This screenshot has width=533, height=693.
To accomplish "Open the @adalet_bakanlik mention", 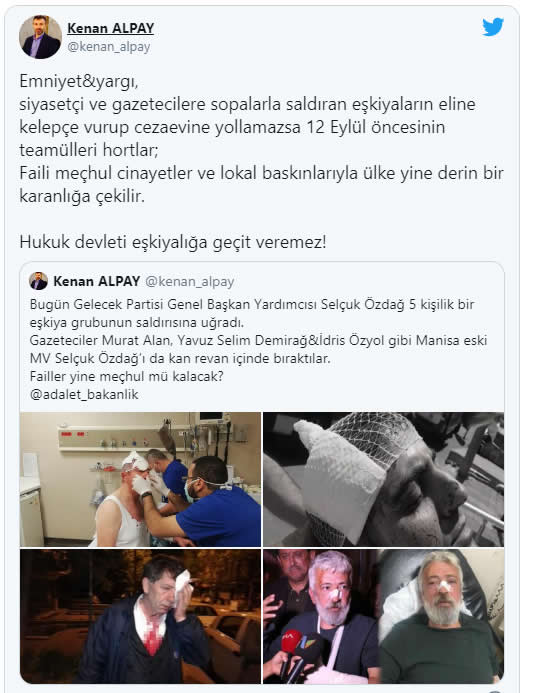I will 84,394.
